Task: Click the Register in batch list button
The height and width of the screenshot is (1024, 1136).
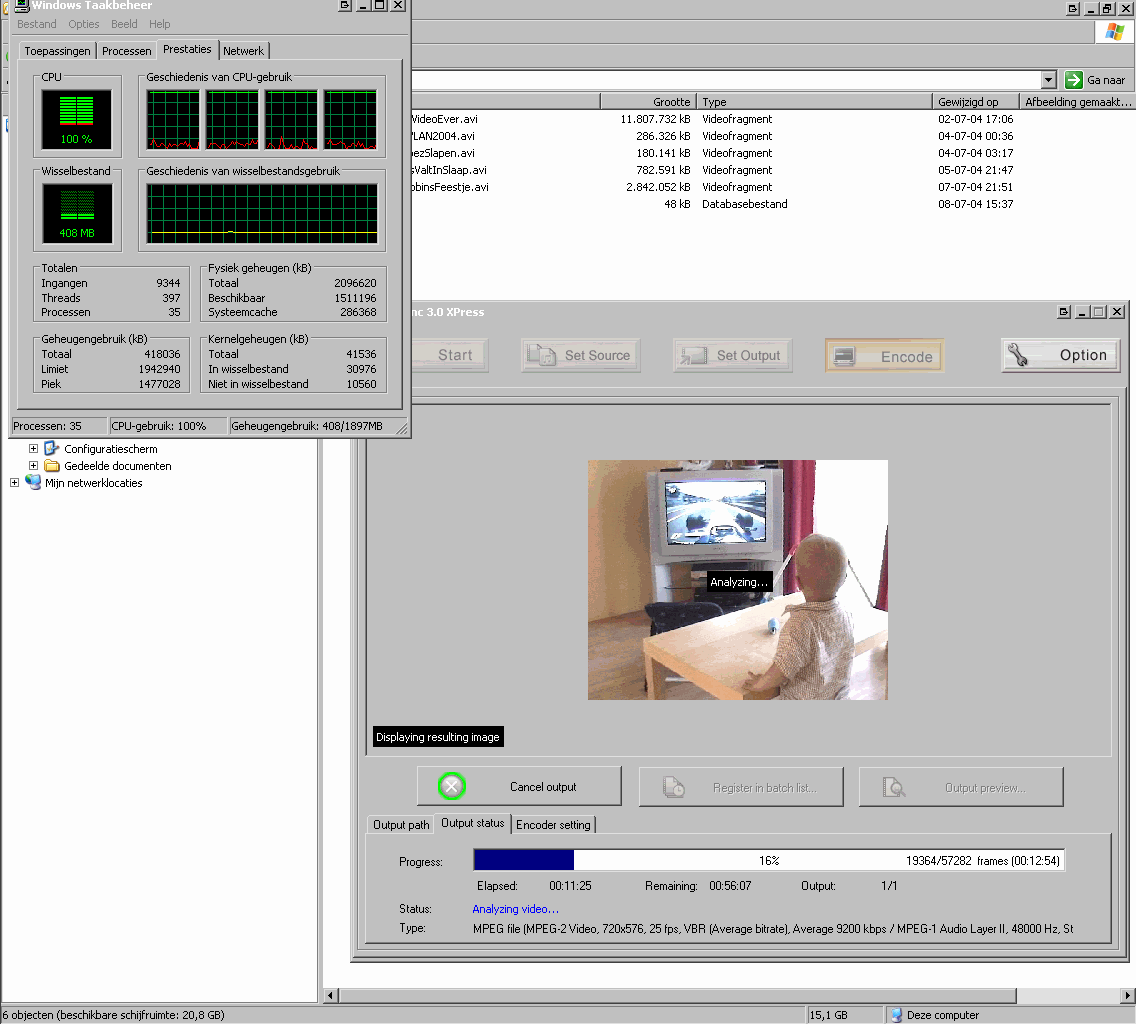Action: (741, 787)
